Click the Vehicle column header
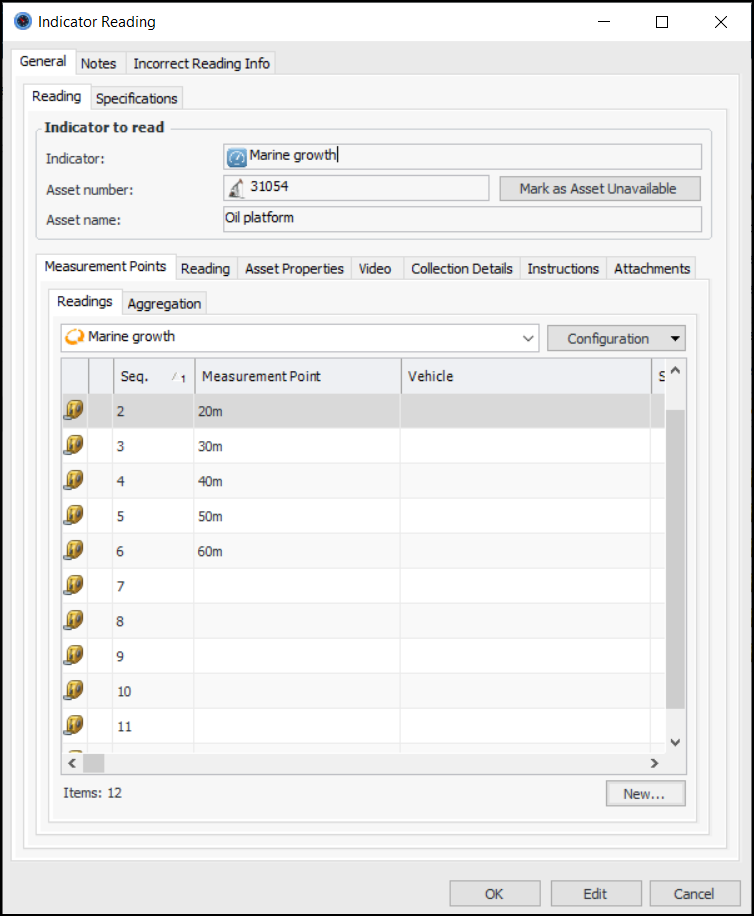 point(526,376)
